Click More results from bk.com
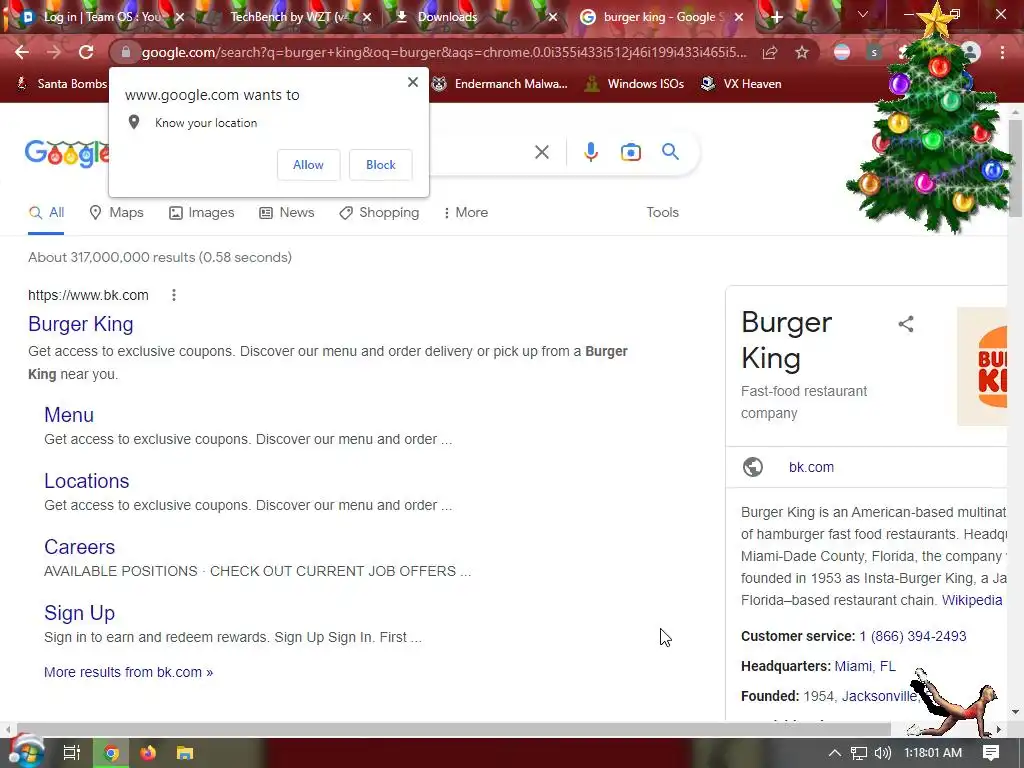The height and width of the screenshot is (768, 1024). click(128, 672)
